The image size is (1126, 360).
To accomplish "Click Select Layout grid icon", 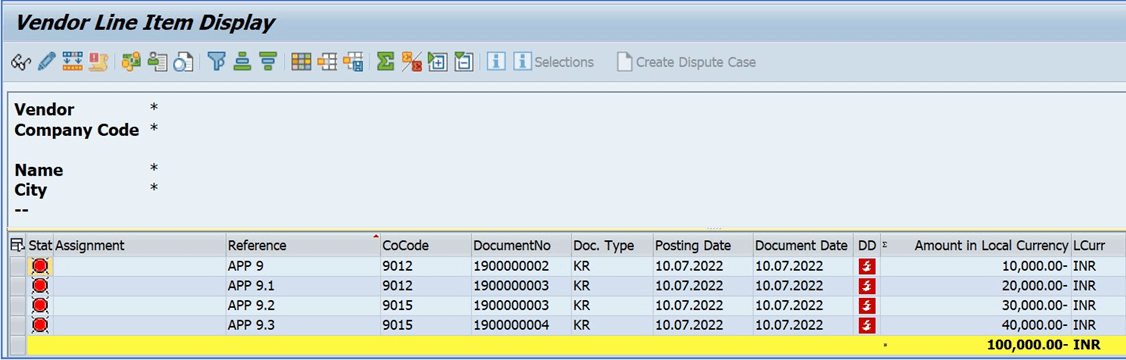I will tap(327, 62).
